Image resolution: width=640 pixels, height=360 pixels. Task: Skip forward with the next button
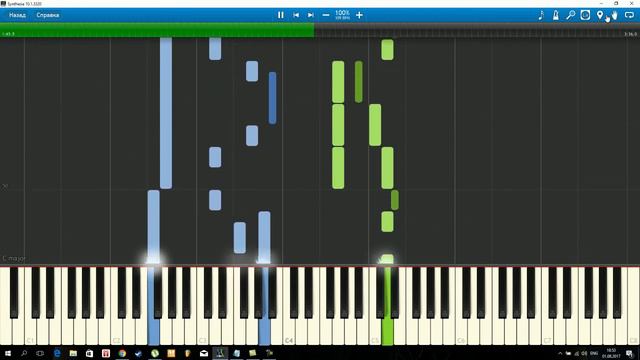click(x=311, y=15)
